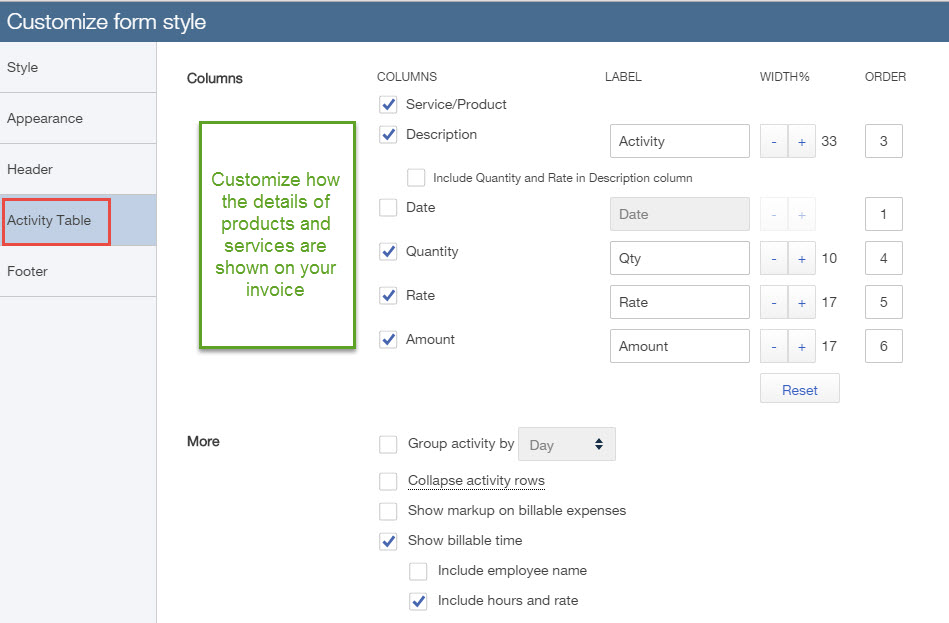The width and height of the screenshot is (949, 623).
Task: Open the Day grouping dropdown
Action: click(567, 444)
